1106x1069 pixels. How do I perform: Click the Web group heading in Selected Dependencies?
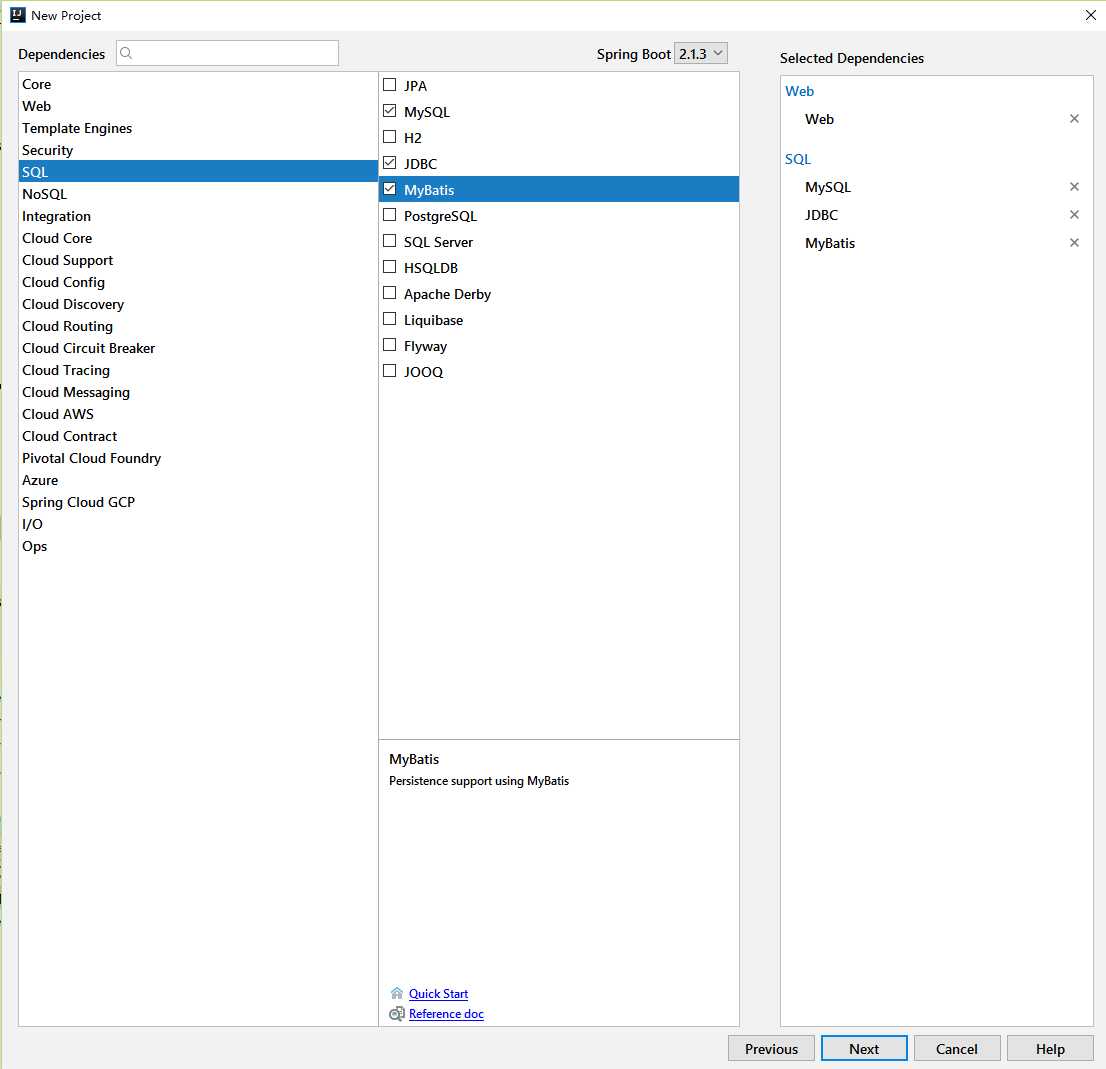799,91
